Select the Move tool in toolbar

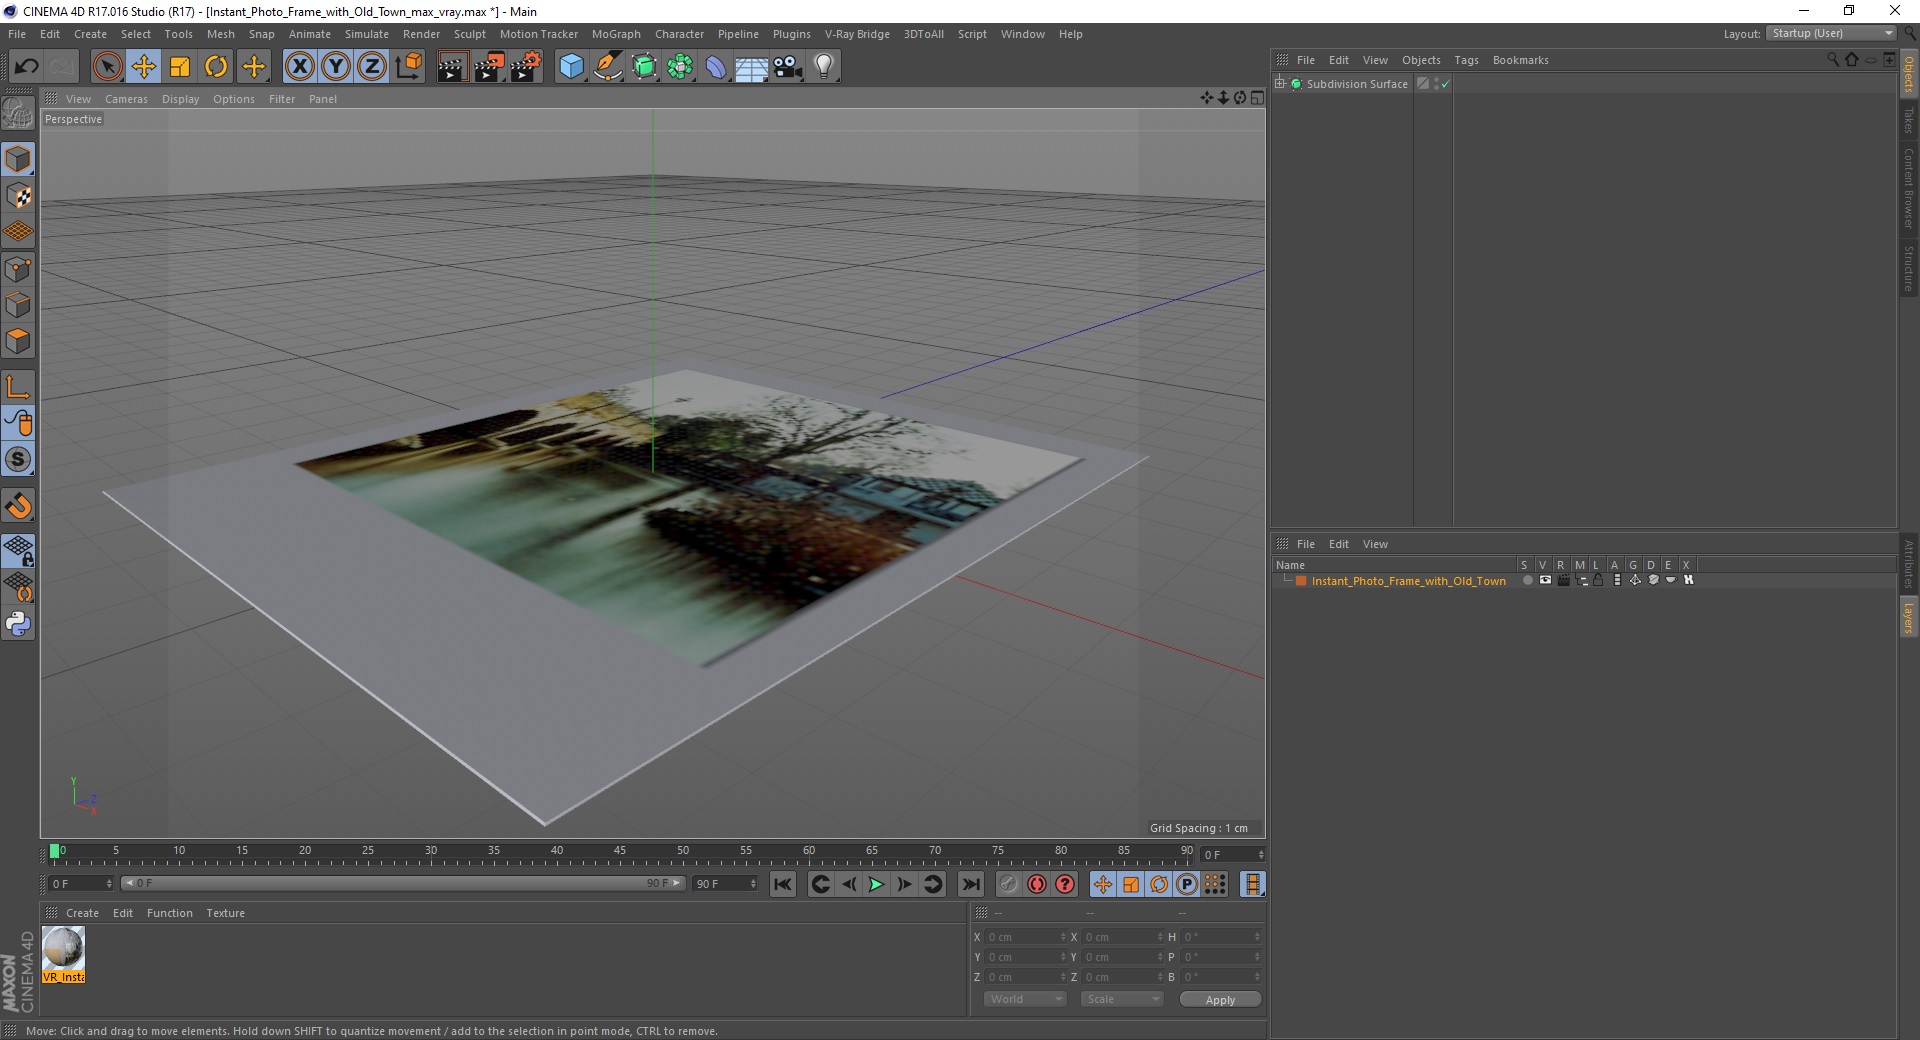click(x=144, y=67)
